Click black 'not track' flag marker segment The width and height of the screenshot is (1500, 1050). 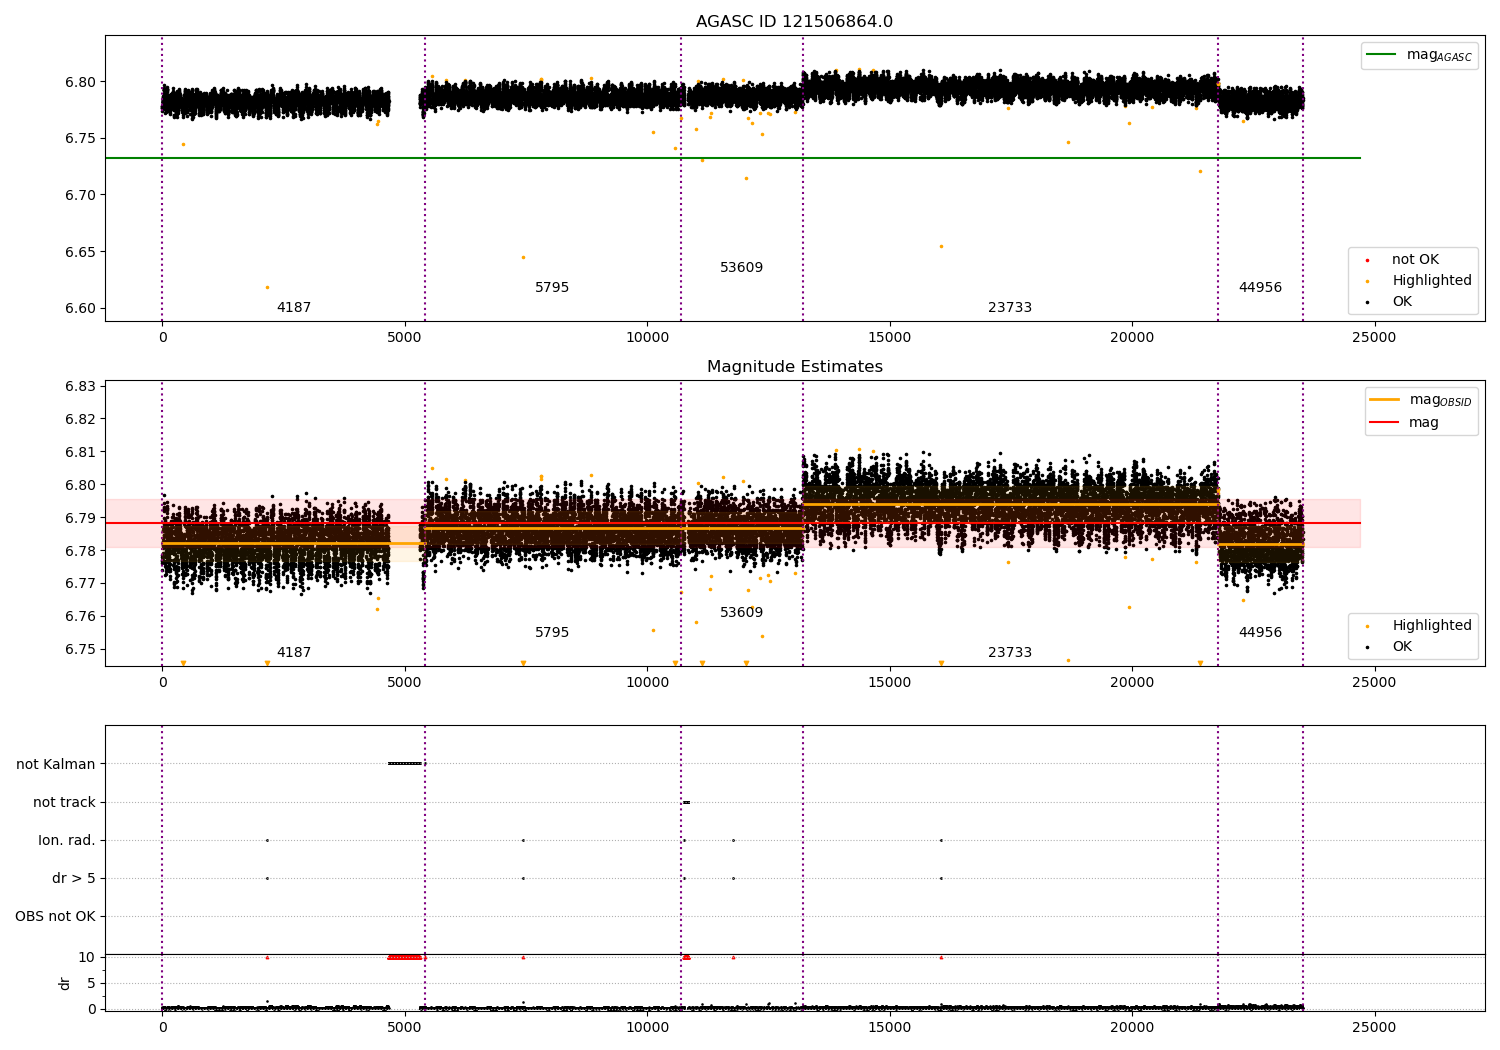pyautogui.click(x=686, y=802)
